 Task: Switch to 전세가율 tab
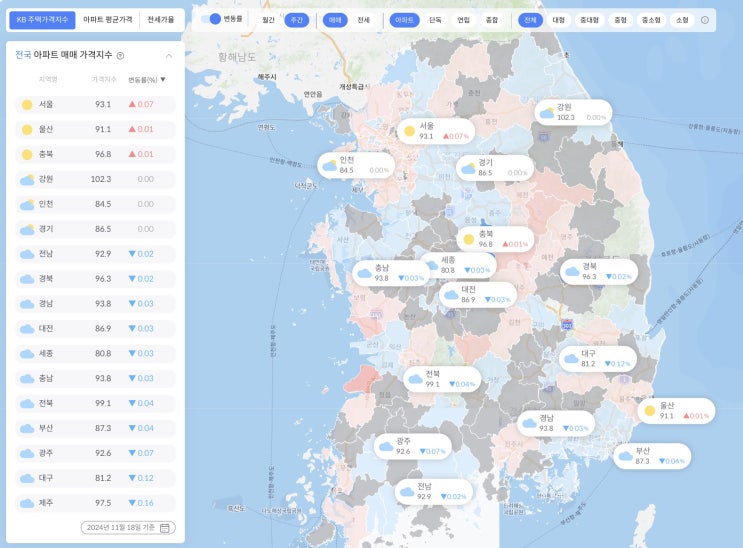pyautogui.click(x=161, y=20)
